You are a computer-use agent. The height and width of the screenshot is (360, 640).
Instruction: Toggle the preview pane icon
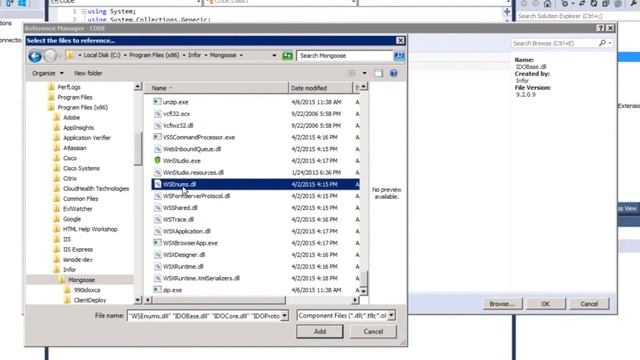click(x=378, y=73)
